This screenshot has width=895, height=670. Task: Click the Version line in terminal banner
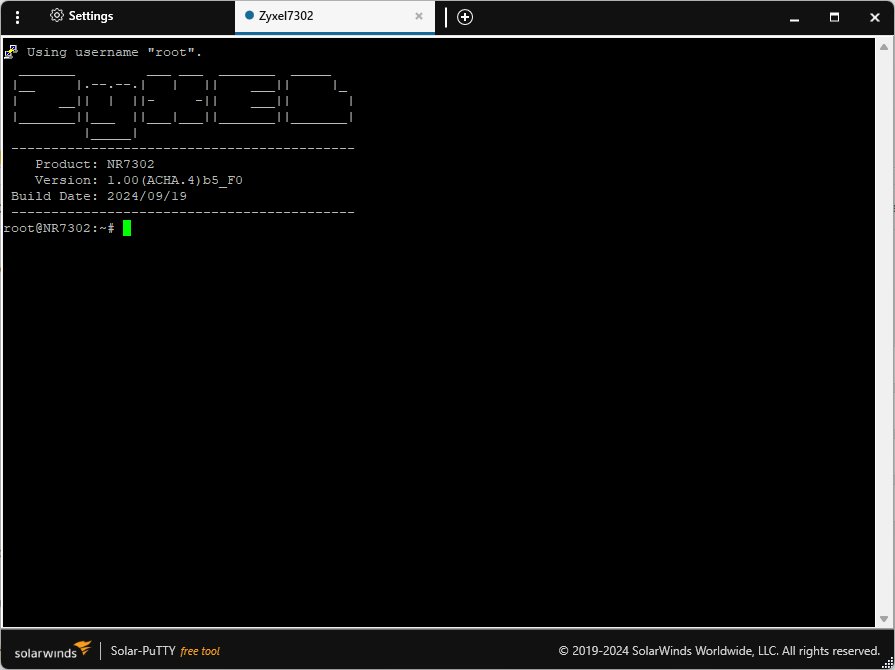pos(138,180)
